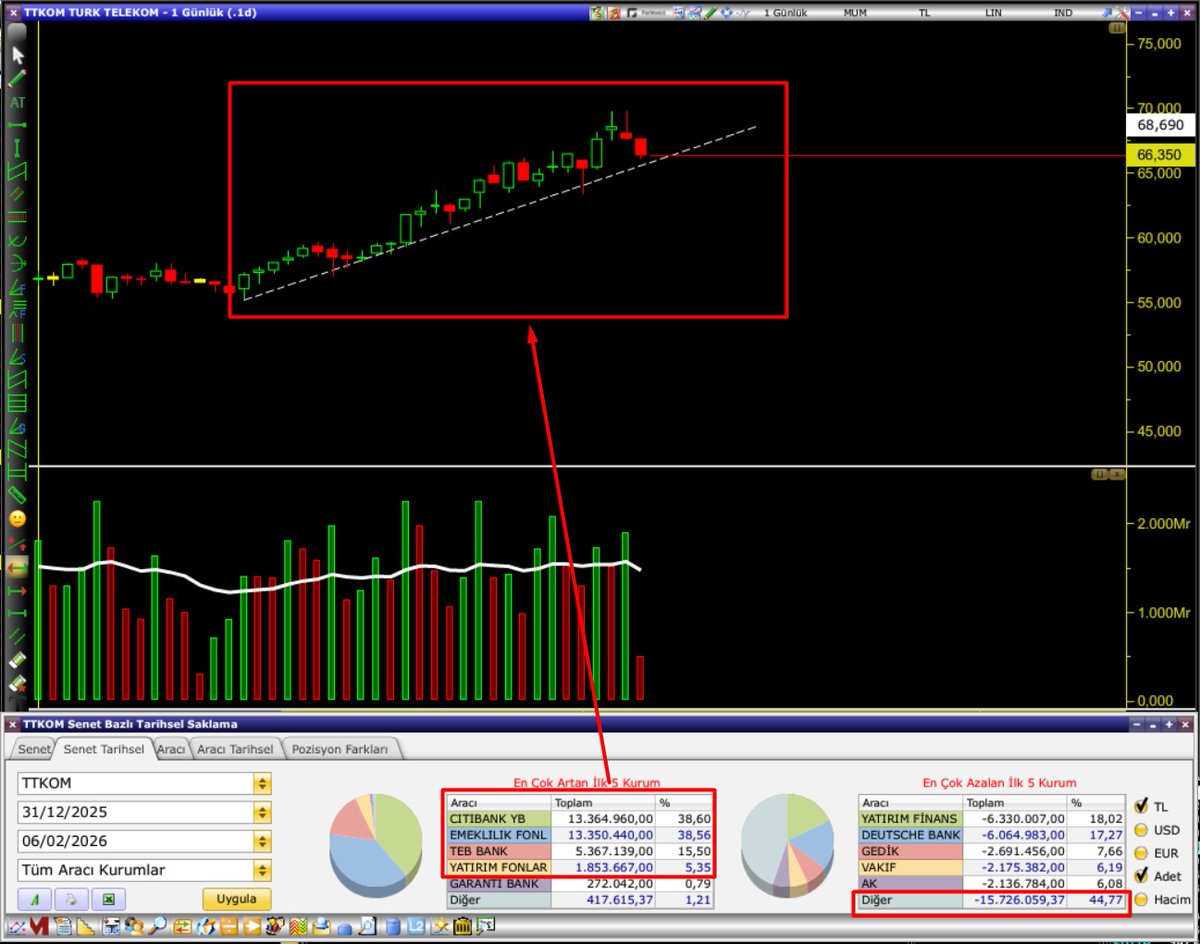Click the calendar-like building icon in bottom toolbar
The image size is (1200, 944).
[x=463, y=926]
